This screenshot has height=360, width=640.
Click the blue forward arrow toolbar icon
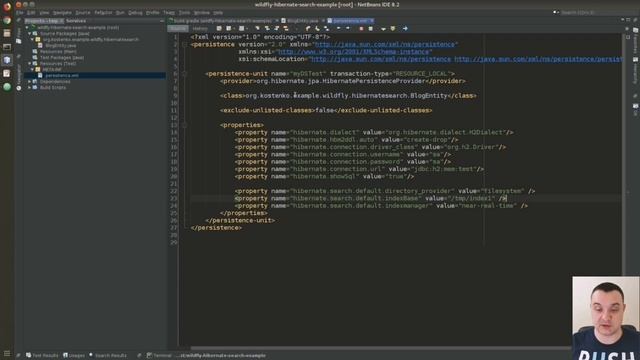point(405,29)
